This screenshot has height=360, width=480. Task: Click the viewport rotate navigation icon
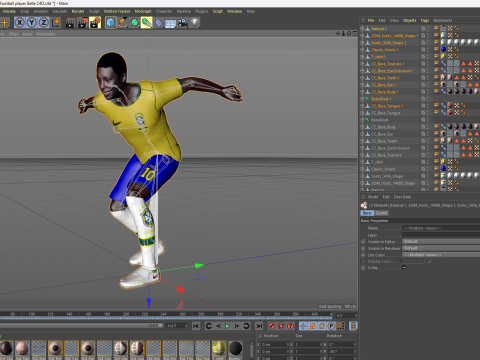[349, 34]
